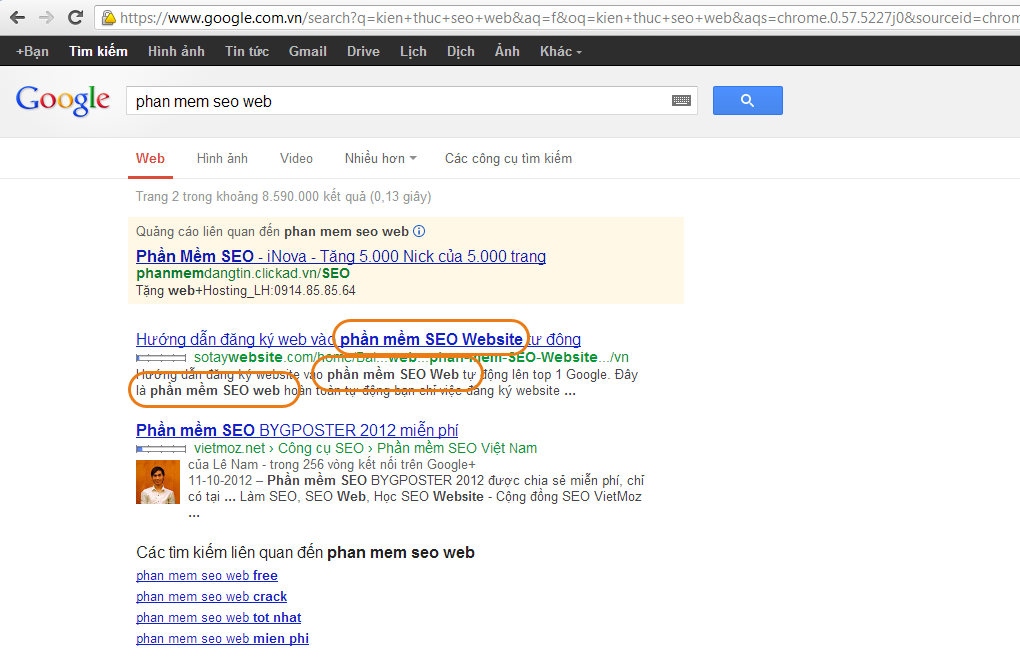Viewport: 1020px width, 664px height.
Task: Click the của Lê Nam author text
Action: point(223,464)
